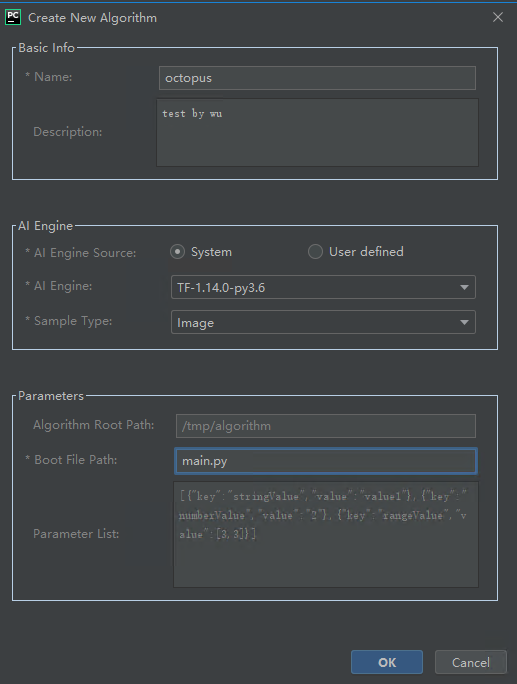The image size is (517, 684).
Task: Select the User defined radio button
Action: (315, 252)
